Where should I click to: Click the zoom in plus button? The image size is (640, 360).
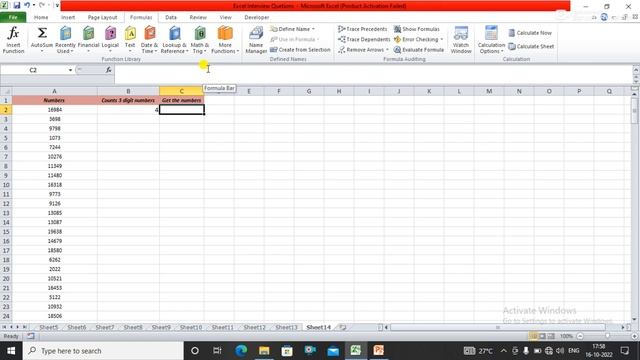(x=634, y=336)
